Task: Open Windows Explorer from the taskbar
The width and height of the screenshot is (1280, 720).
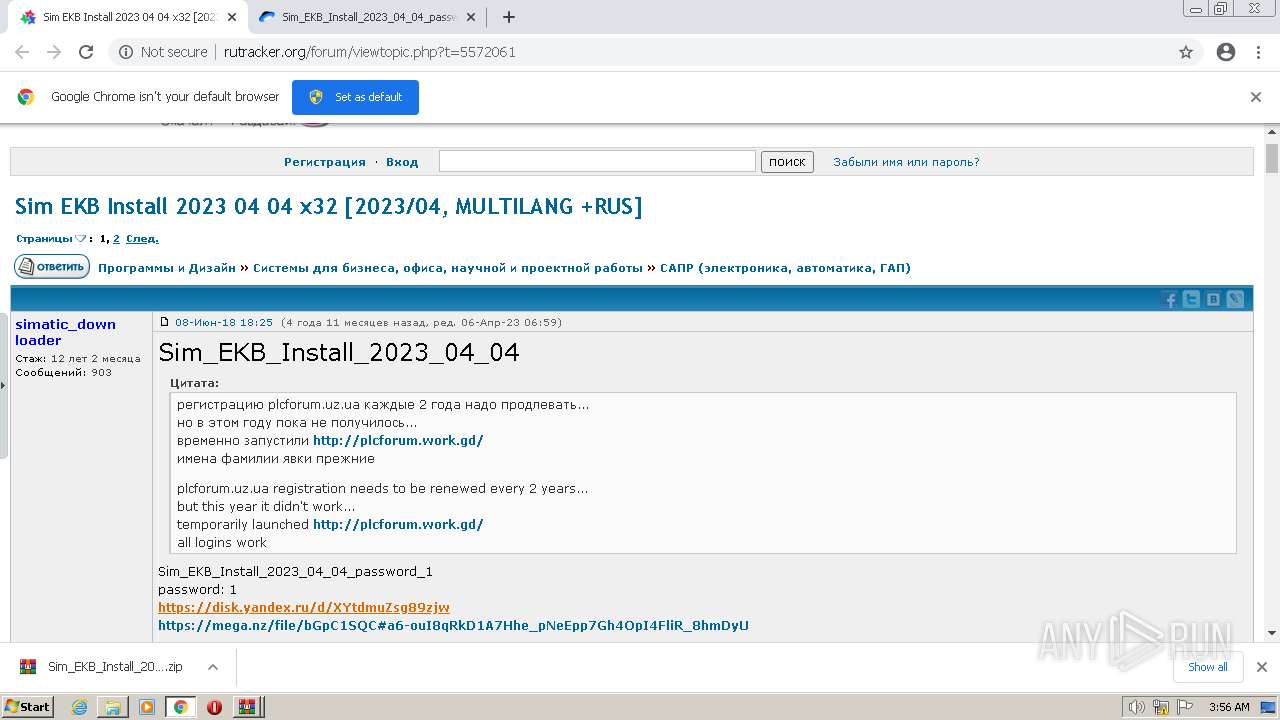Action: point(113,707)
